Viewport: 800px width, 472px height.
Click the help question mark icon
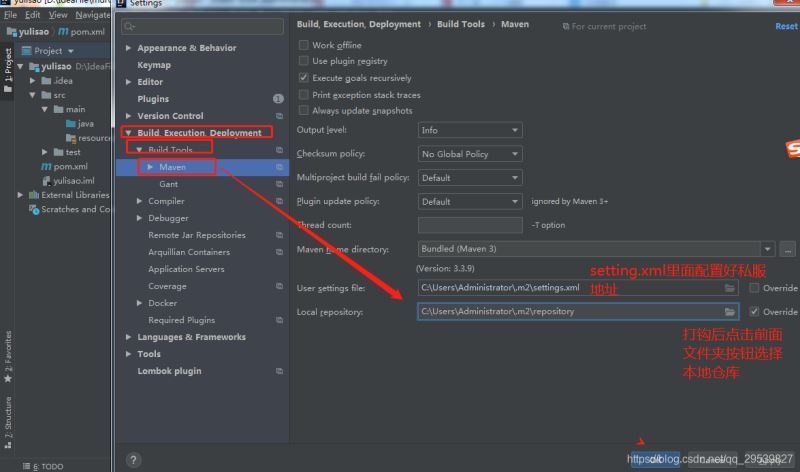click(x=133, y=460)
